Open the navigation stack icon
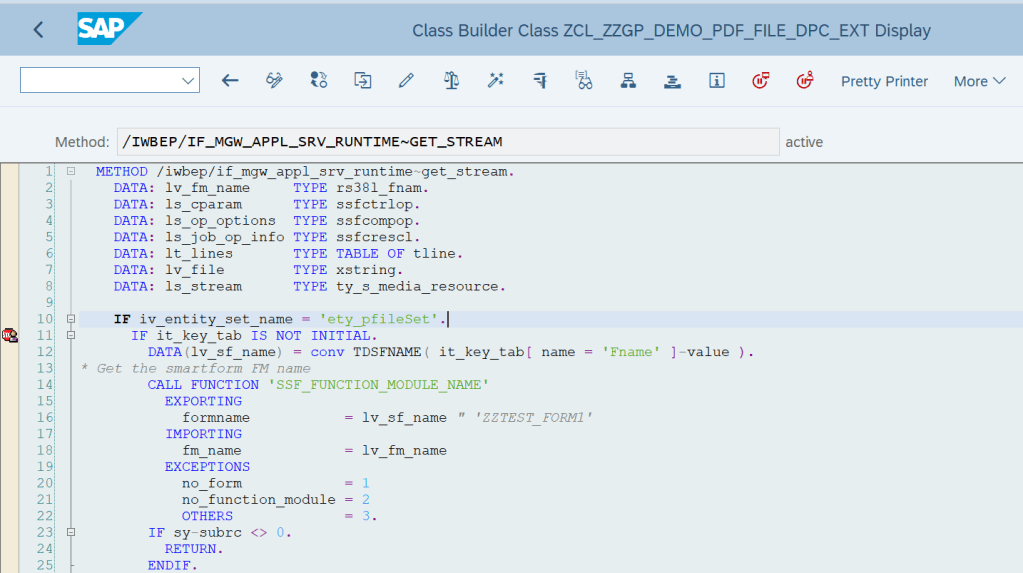 [x=672, y=81]
